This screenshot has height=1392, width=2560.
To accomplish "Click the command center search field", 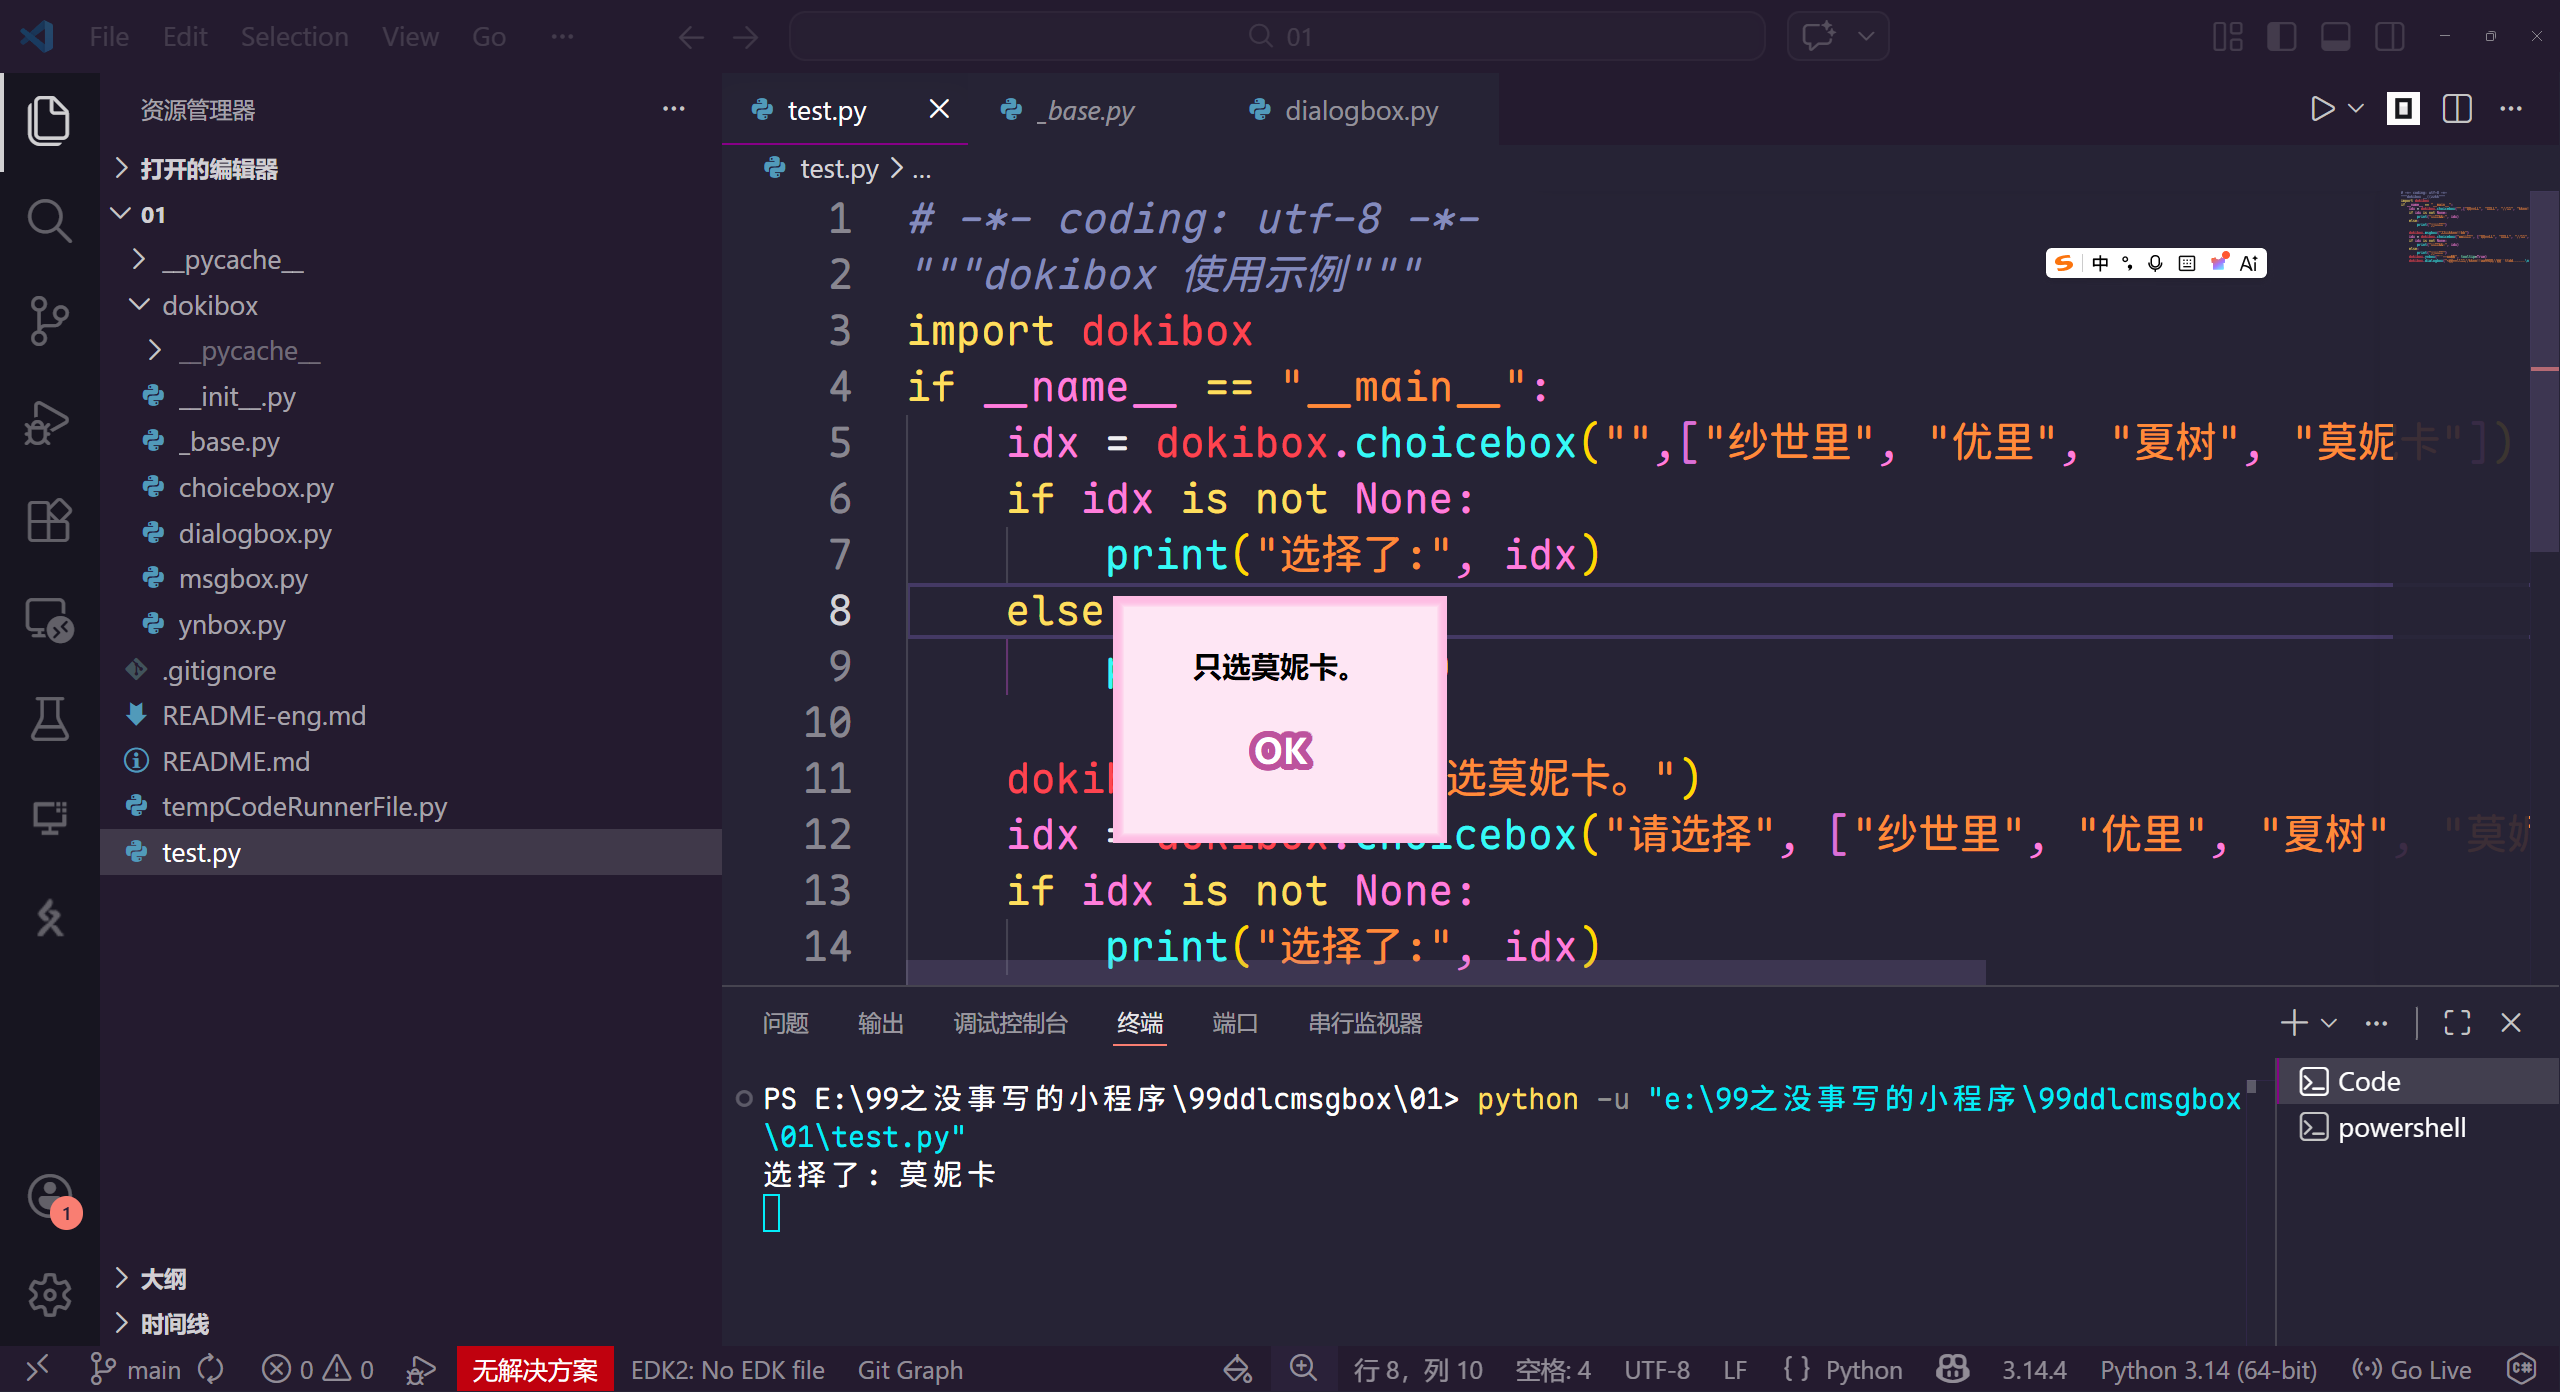I will coord(1277,37).
